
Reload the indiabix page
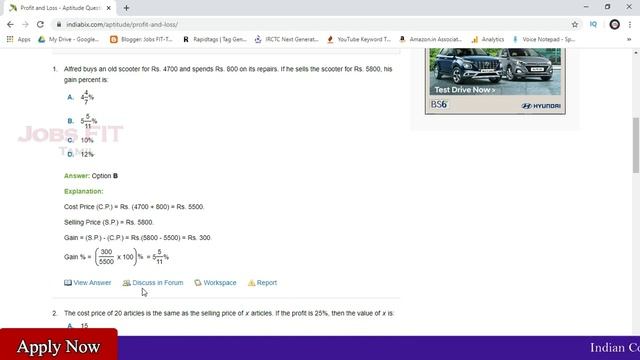(40, 24)
